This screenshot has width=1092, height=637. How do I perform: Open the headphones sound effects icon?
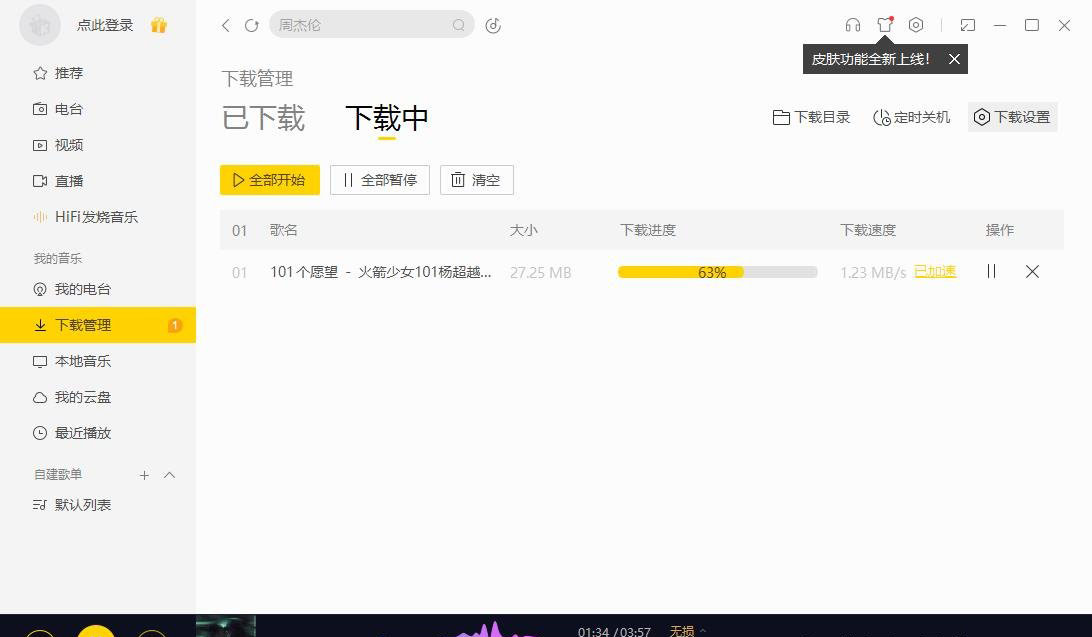pyautogui.click(x=852, y=25)
